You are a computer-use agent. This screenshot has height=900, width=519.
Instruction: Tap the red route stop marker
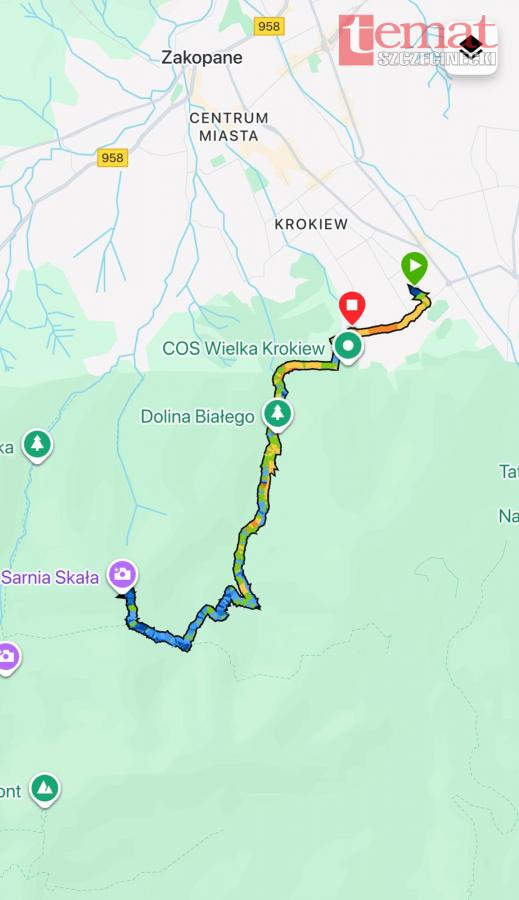(x=352, y=307)
